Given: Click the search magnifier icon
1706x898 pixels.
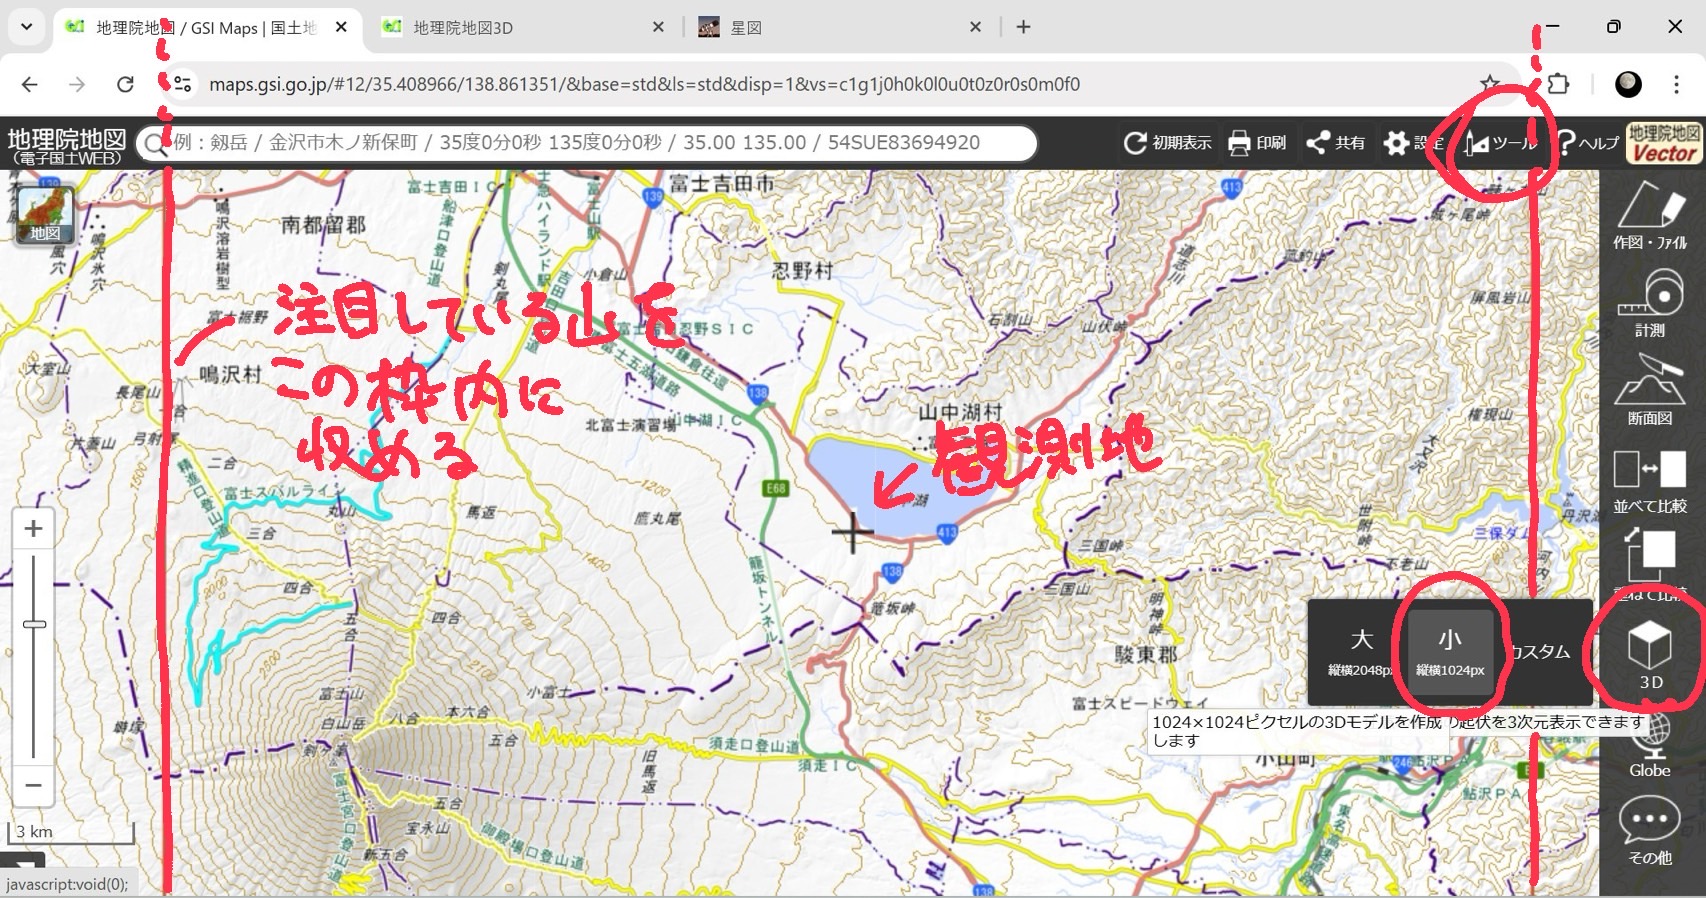Looking at the screenshot, I should [x=155, y=144].
